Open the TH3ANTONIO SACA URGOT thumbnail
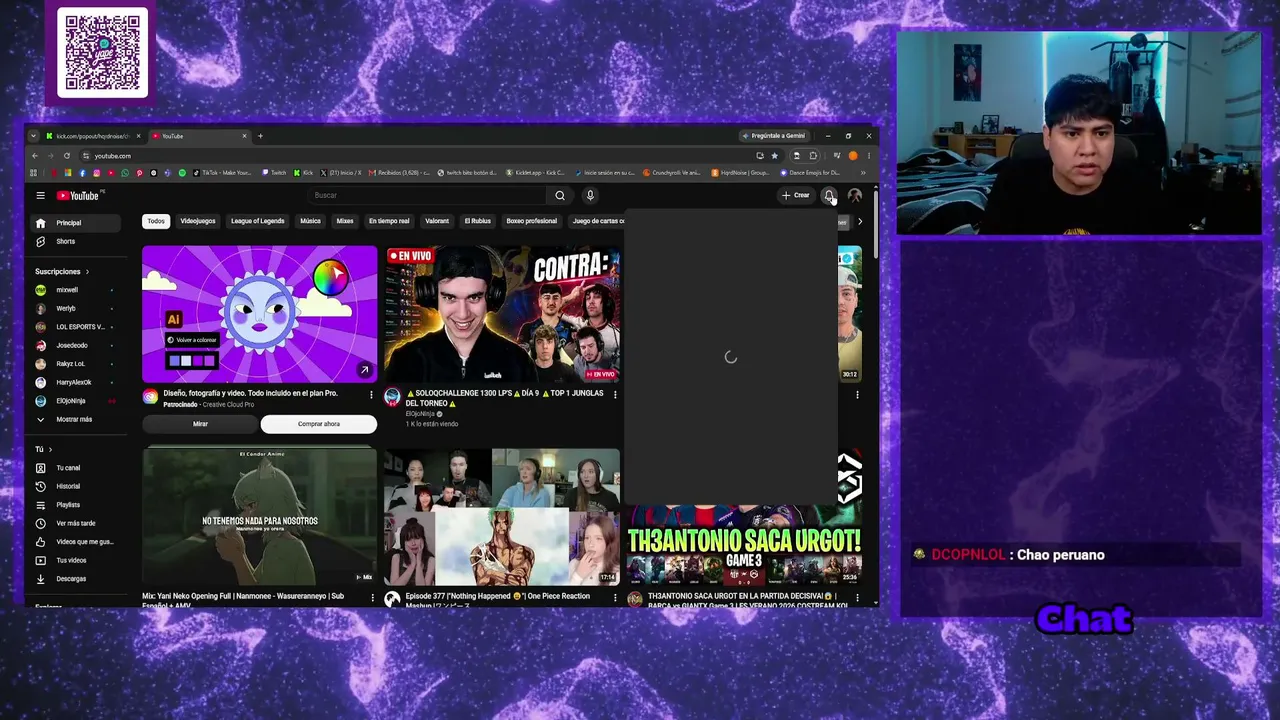The image size is (1280, 720). (744, 546)
